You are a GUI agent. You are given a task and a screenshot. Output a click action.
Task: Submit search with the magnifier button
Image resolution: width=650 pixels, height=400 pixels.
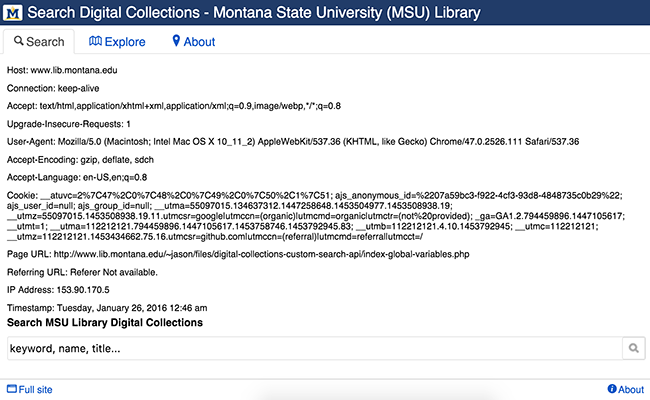click(x=633, y=348)
